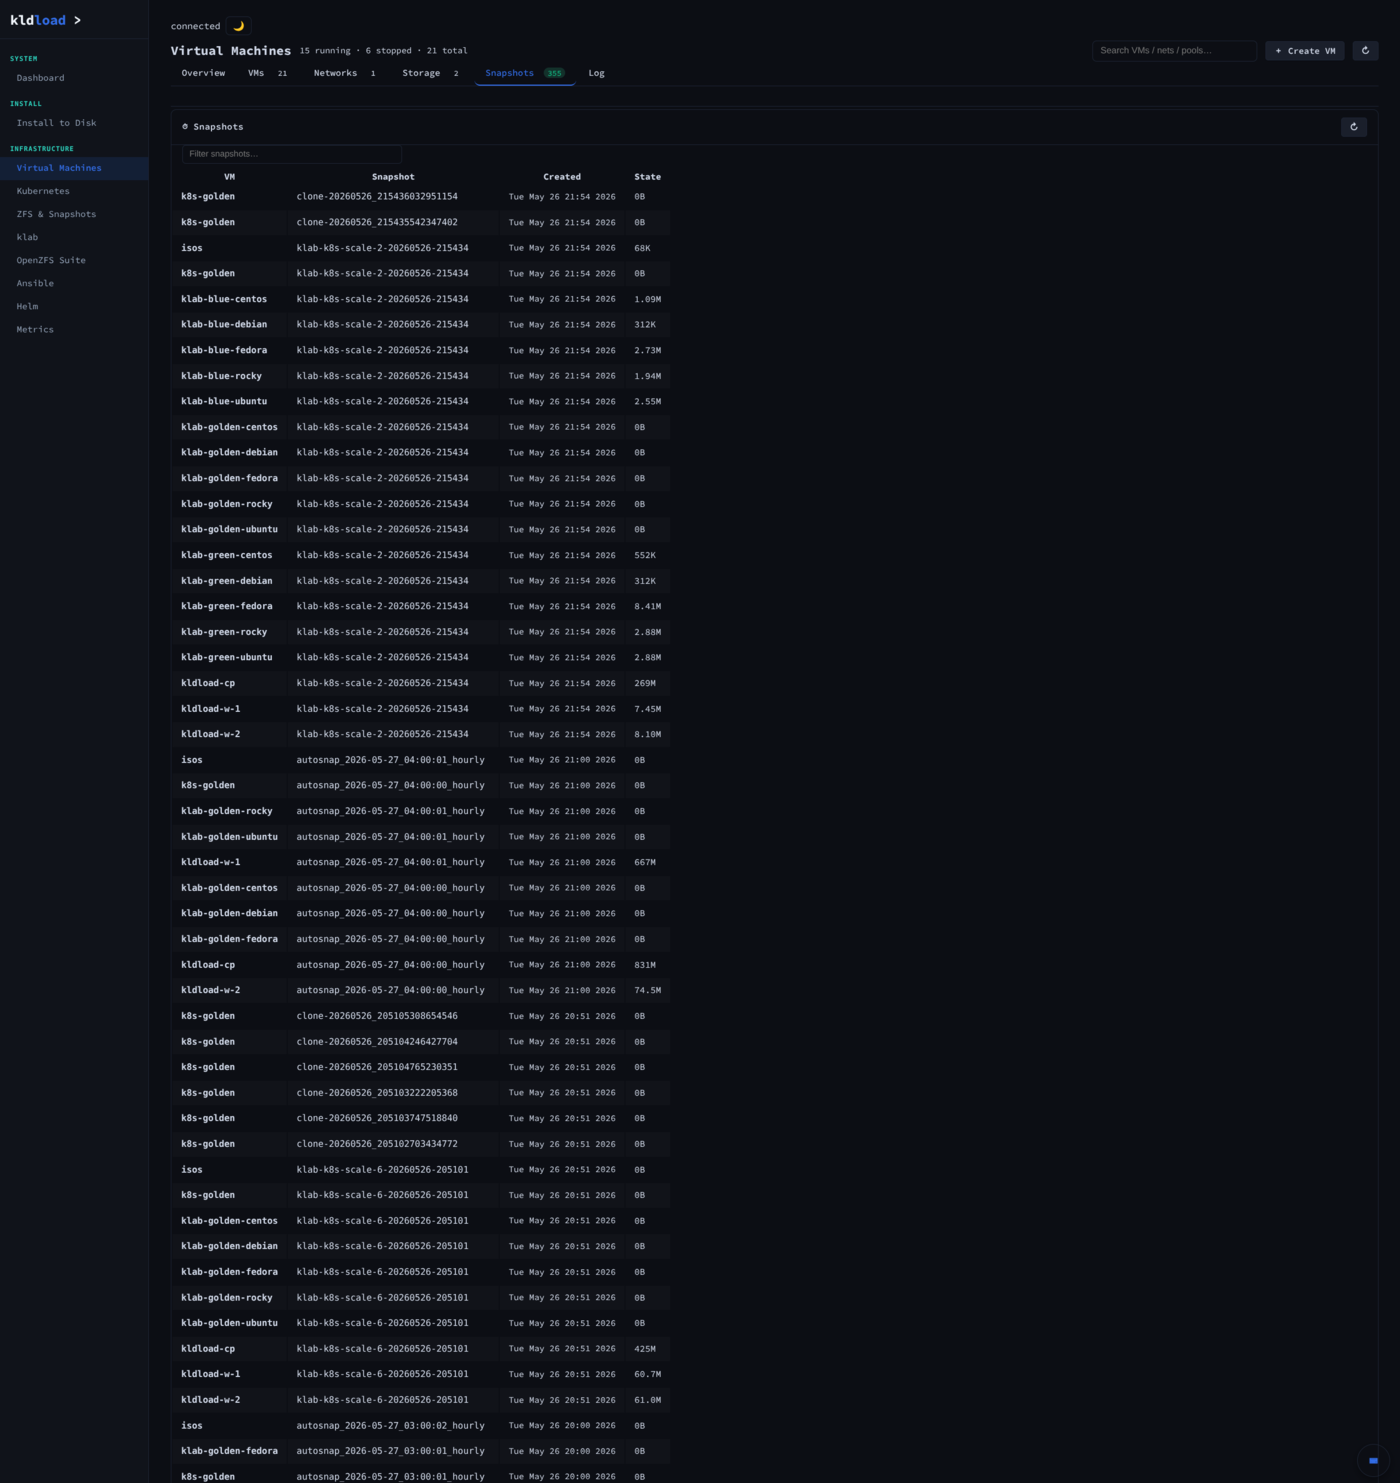
Task: Click the klab-blue-centos VM cell
Action: pos(224,299)
